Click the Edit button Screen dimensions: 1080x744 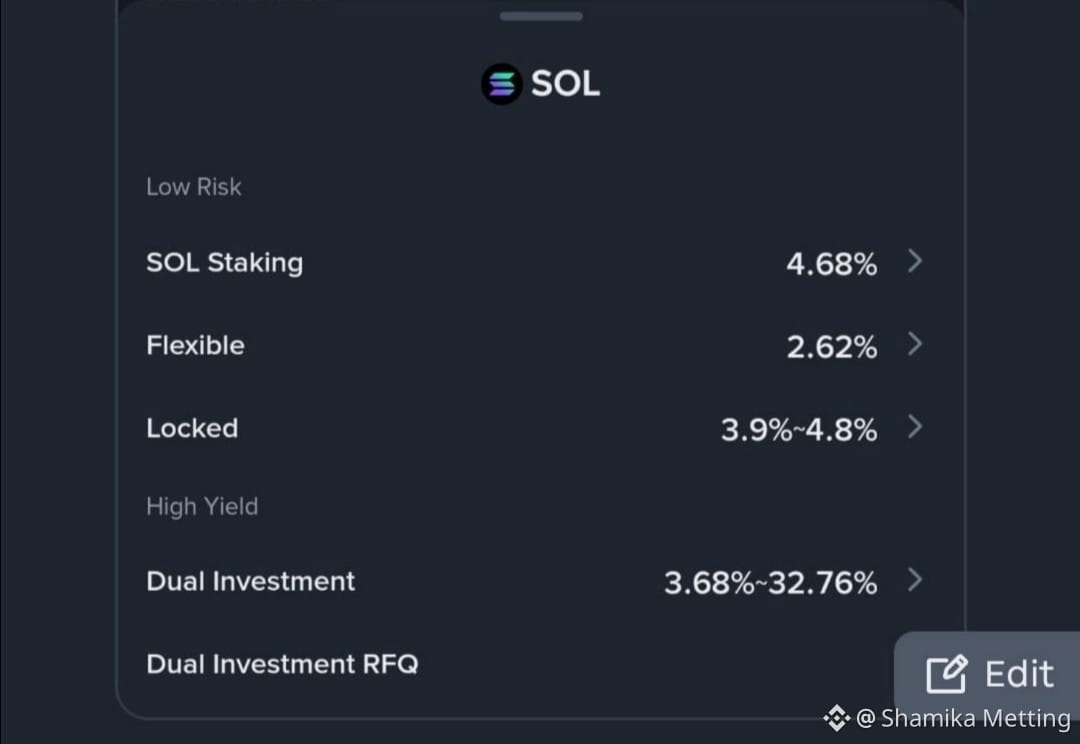coord(987,674)
